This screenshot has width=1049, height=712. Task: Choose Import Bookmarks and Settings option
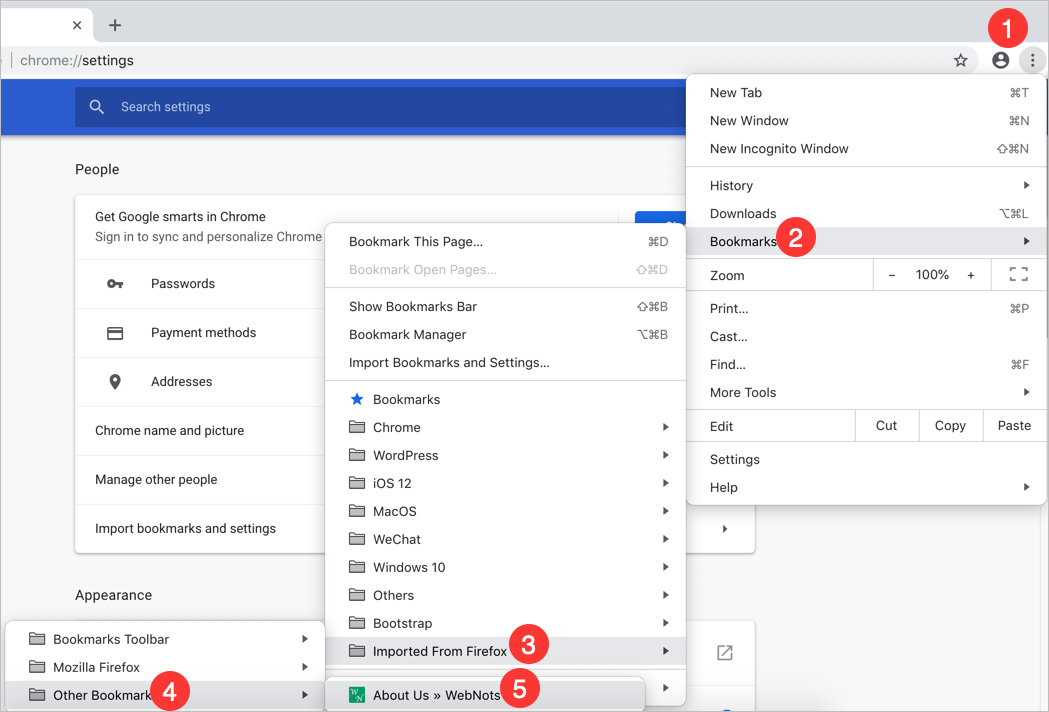[x=449, y=363]
